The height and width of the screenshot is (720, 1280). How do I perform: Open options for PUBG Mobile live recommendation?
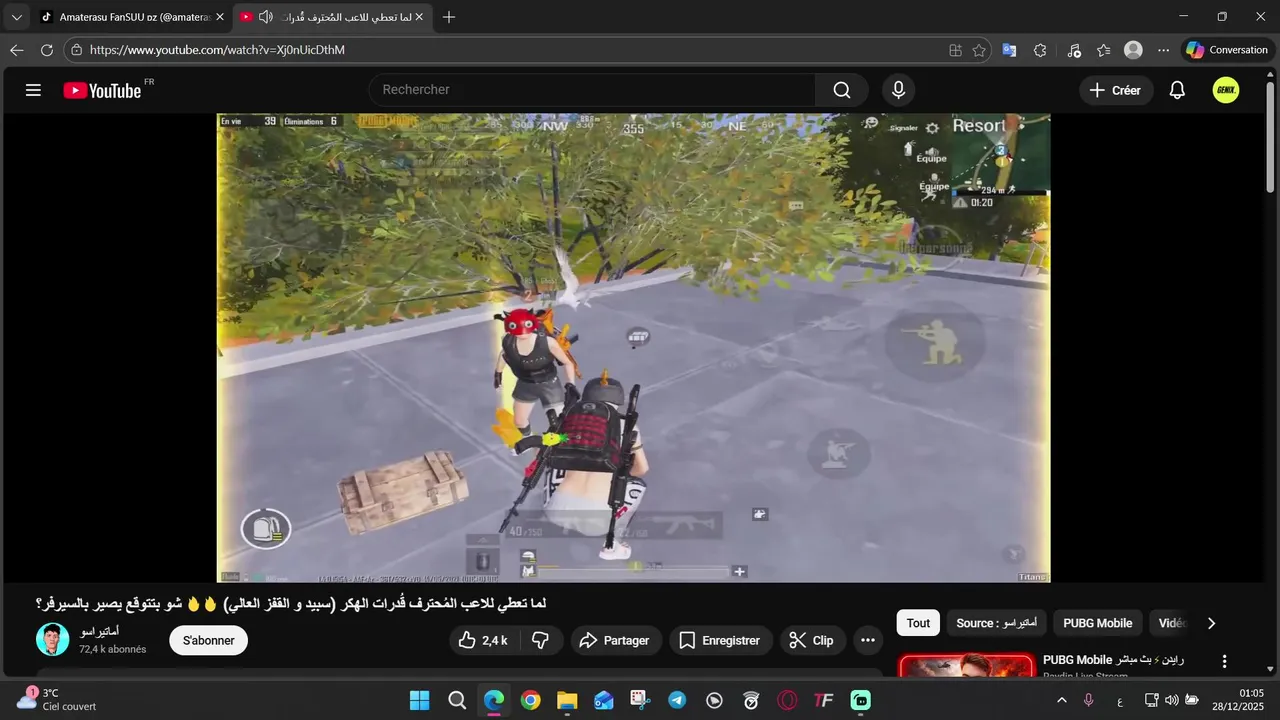point(1224,661)
